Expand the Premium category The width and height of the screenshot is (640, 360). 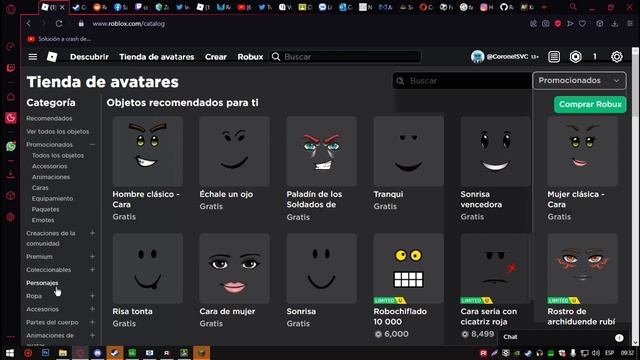[x=92, y=256]
